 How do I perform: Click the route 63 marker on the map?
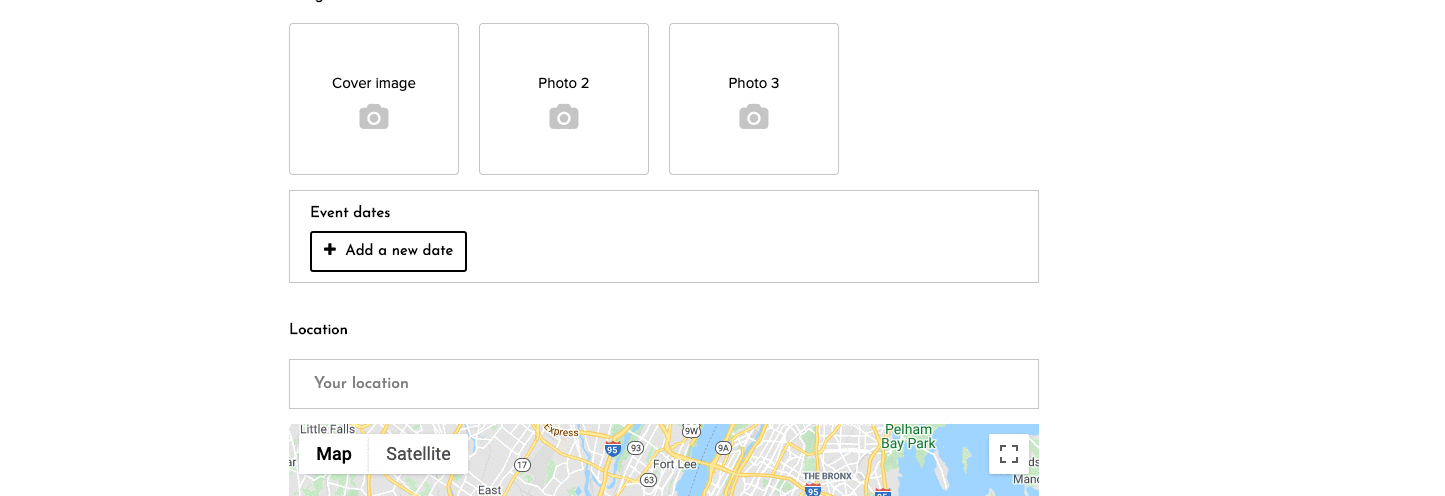[x=649, y=479]
